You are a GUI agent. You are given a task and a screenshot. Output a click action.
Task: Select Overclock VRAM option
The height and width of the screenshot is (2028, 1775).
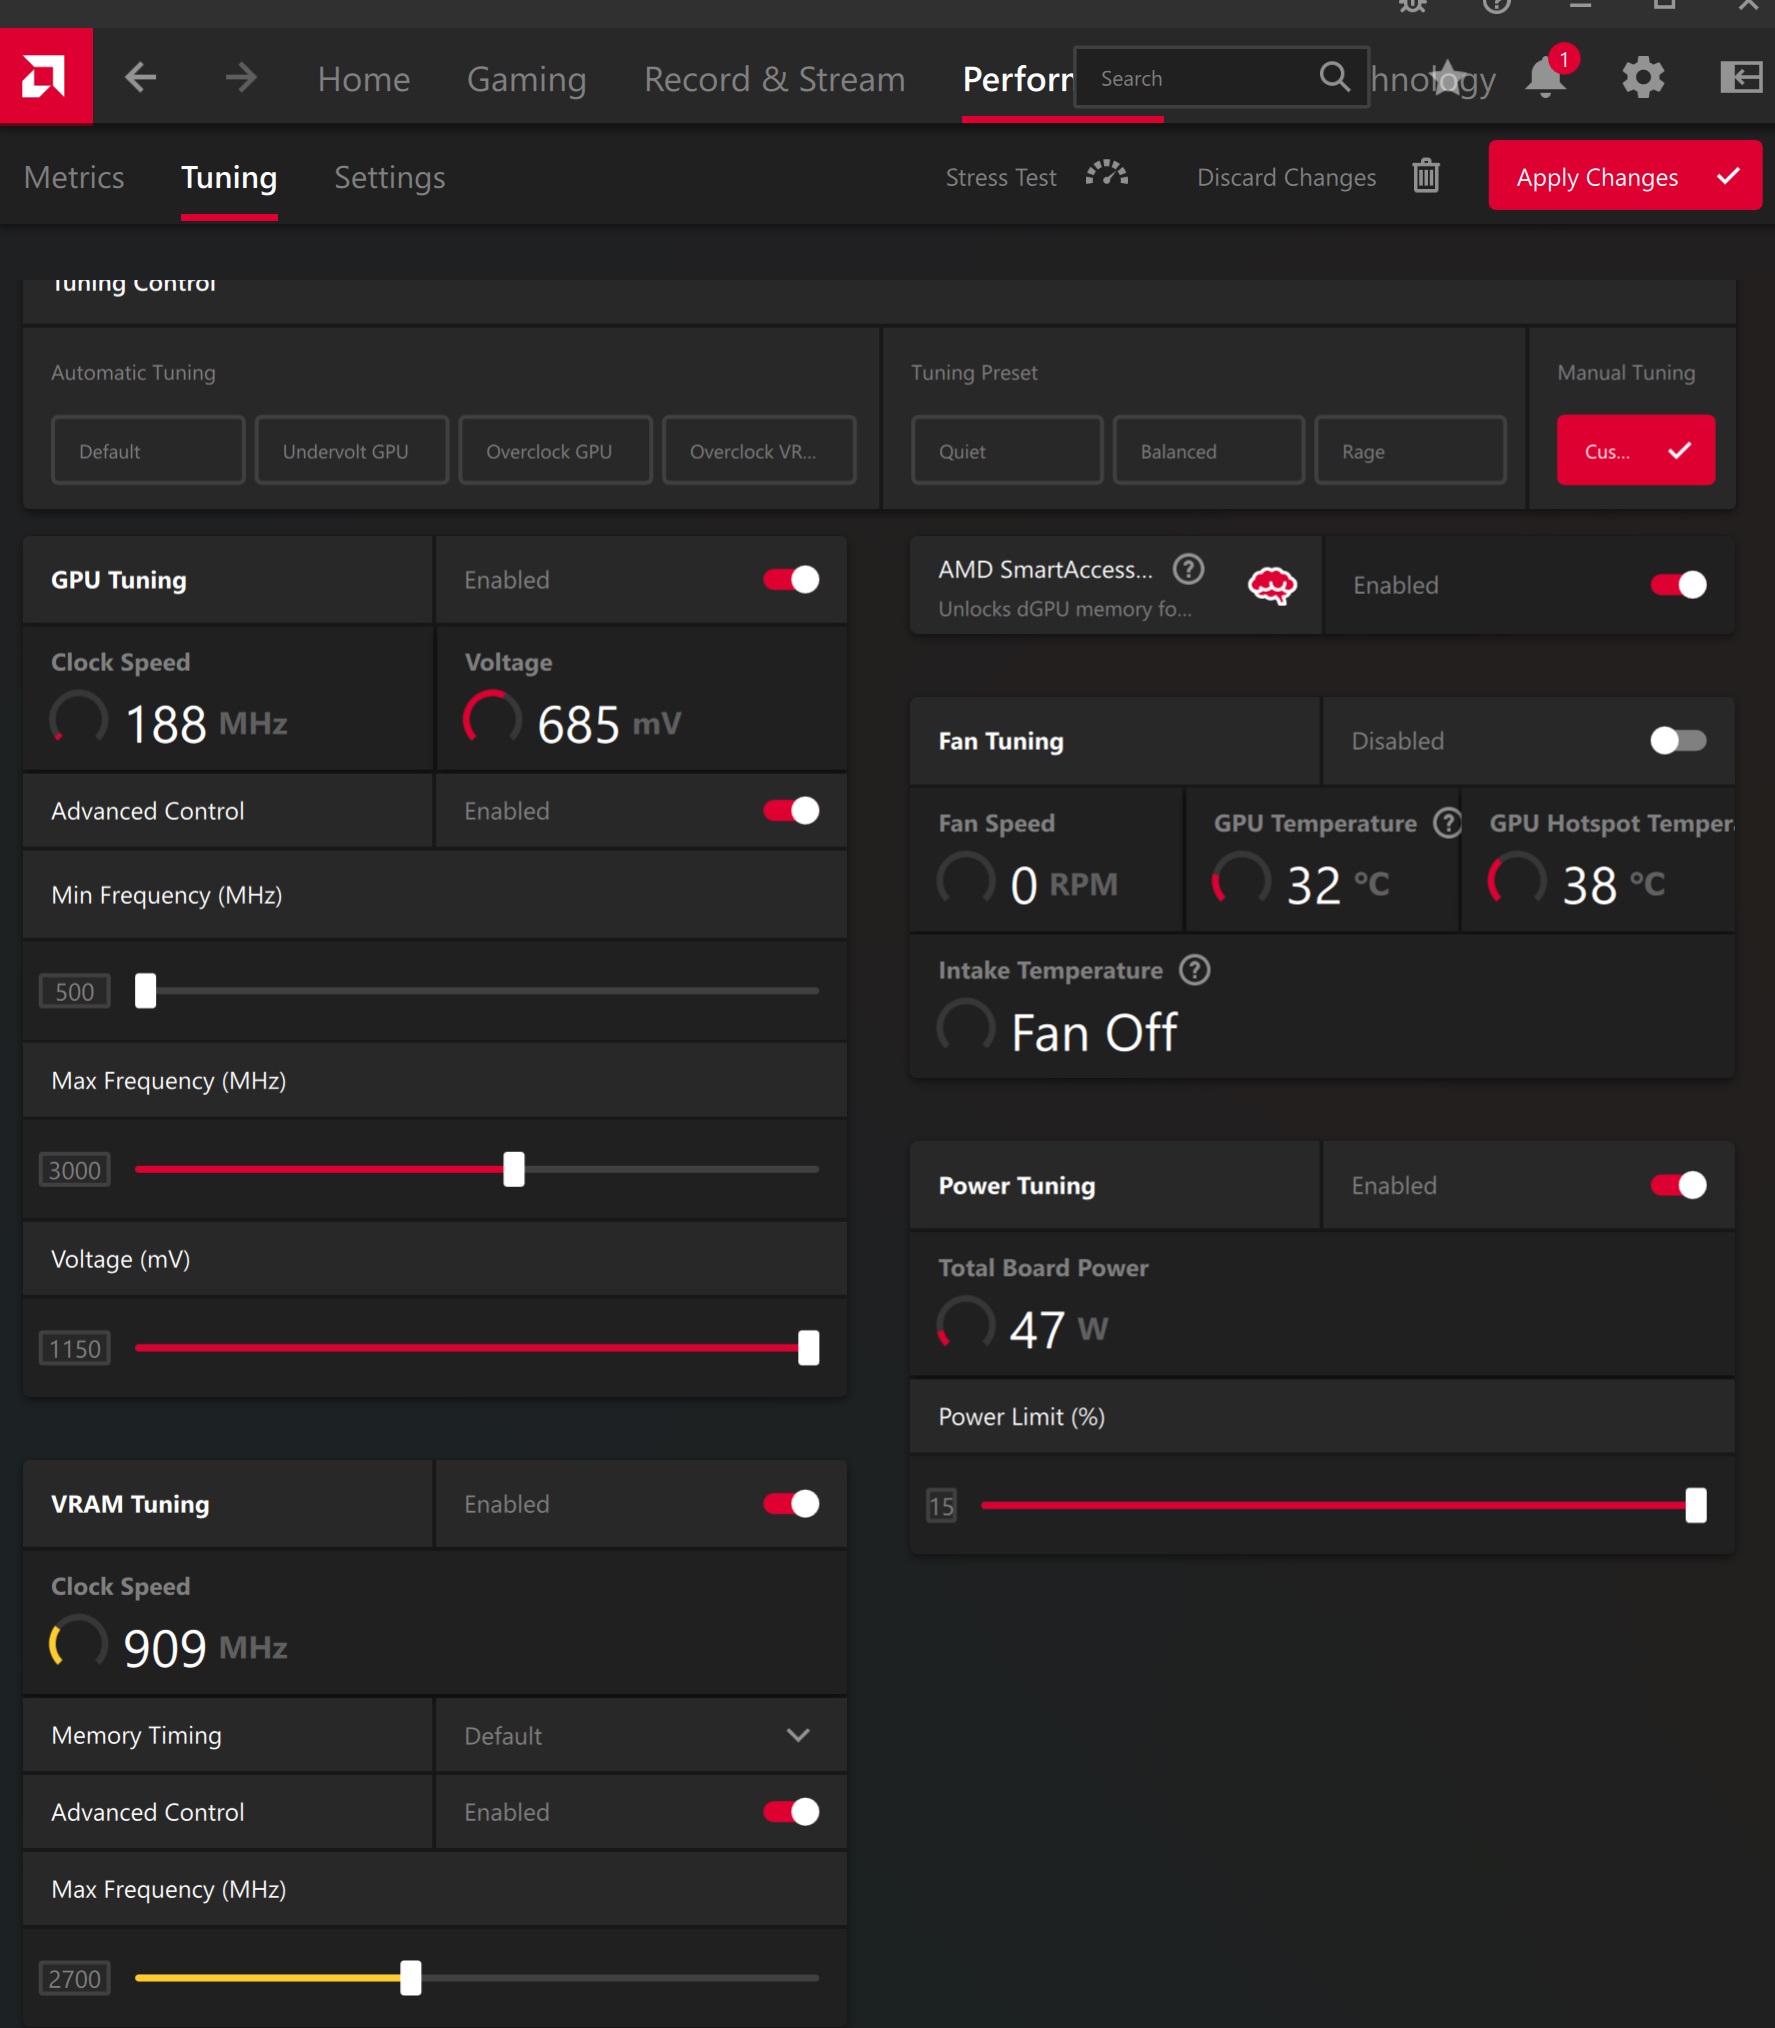pyautogui.click(x=759, y=451)
